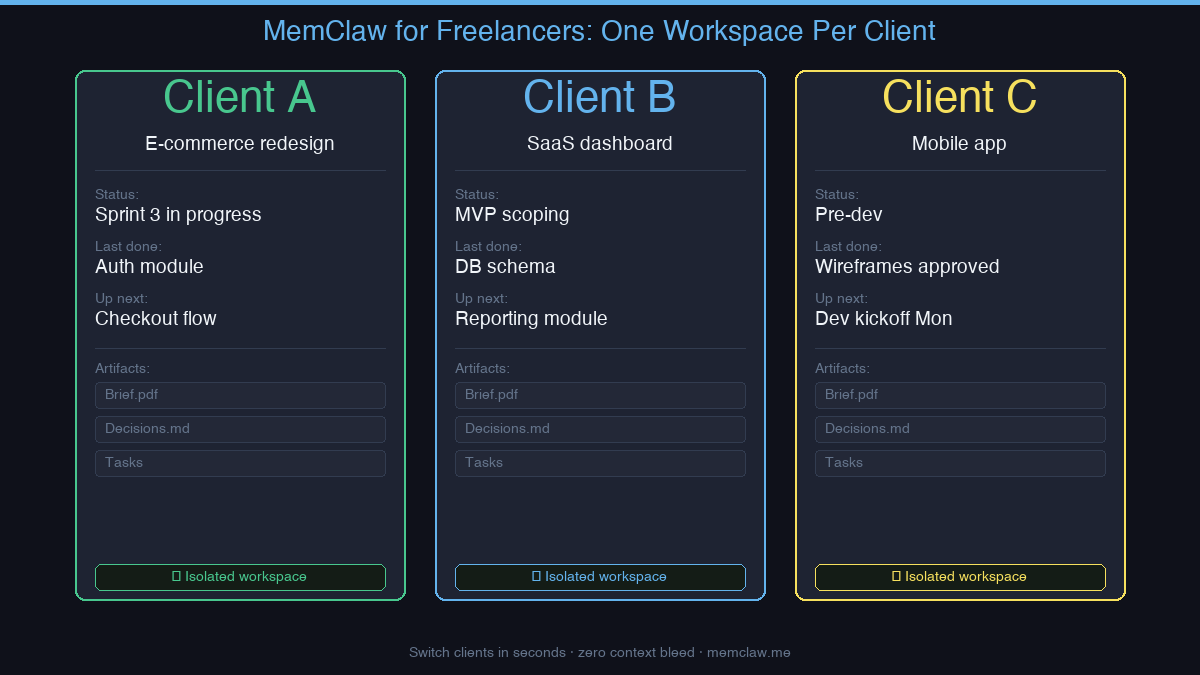1200x675 pixels.
Task: Open Decisions.md under Client A artifacts
Action: [240, 429]
